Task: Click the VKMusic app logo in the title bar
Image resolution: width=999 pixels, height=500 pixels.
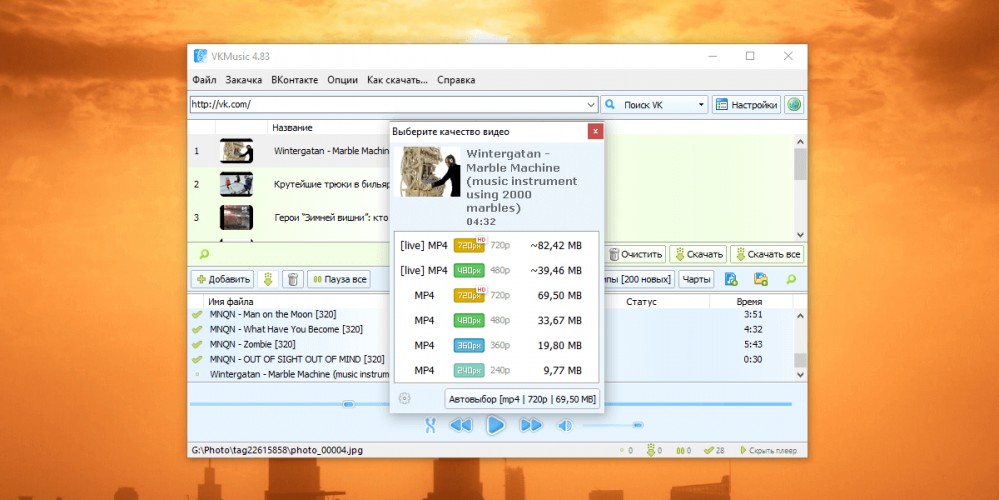Action: point(200,56)
